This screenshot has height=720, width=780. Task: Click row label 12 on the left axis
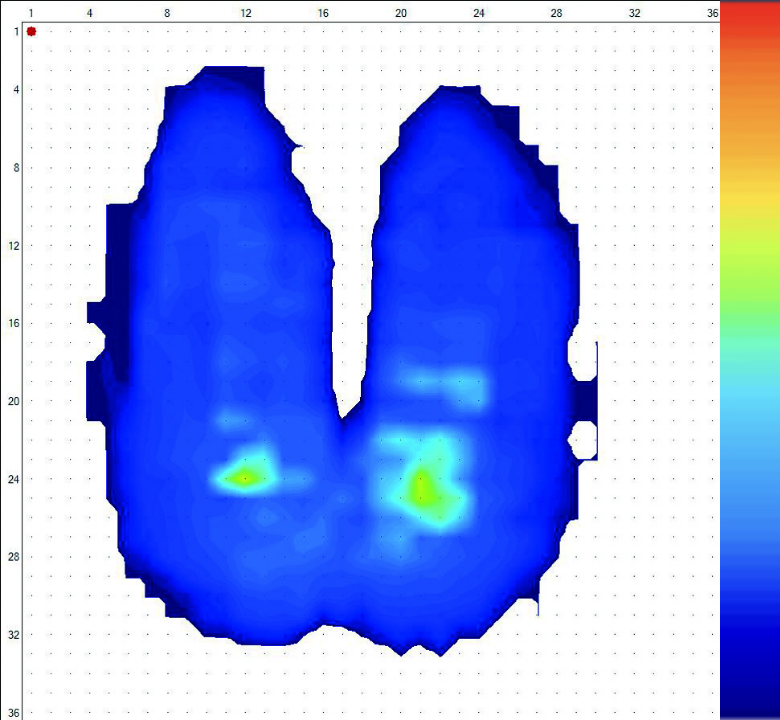coord(13,246)
